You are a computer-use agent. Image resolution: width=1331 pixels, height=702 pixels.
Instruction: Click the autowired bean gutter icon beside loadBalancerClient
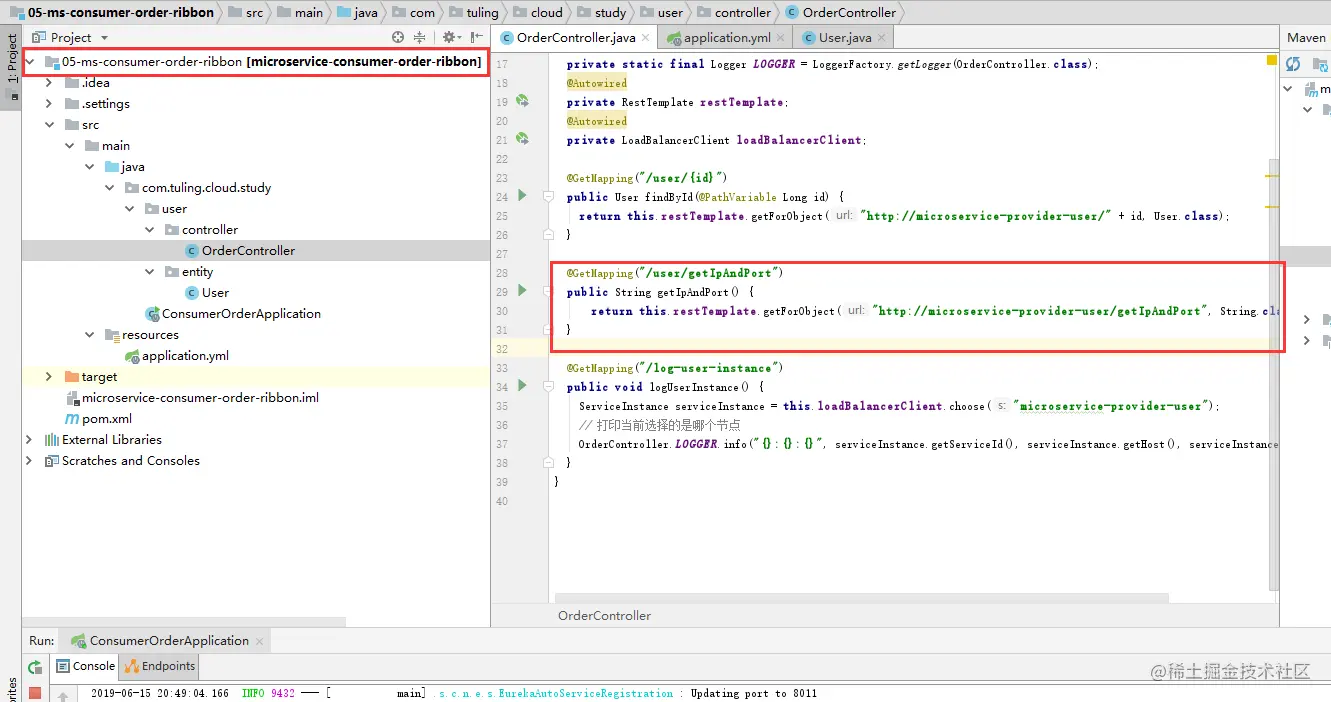point(522,140)
